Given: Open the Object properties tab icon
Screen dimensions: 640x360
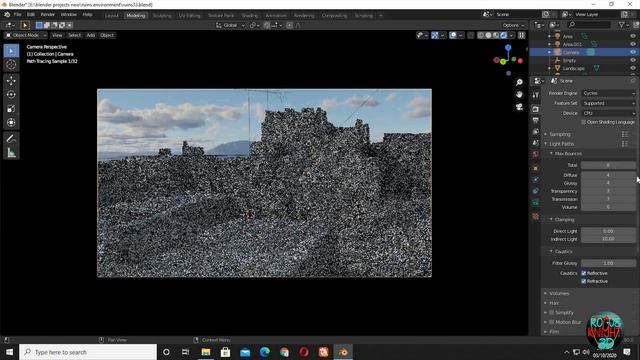Looking at the screenshot, I should [536, 168].
